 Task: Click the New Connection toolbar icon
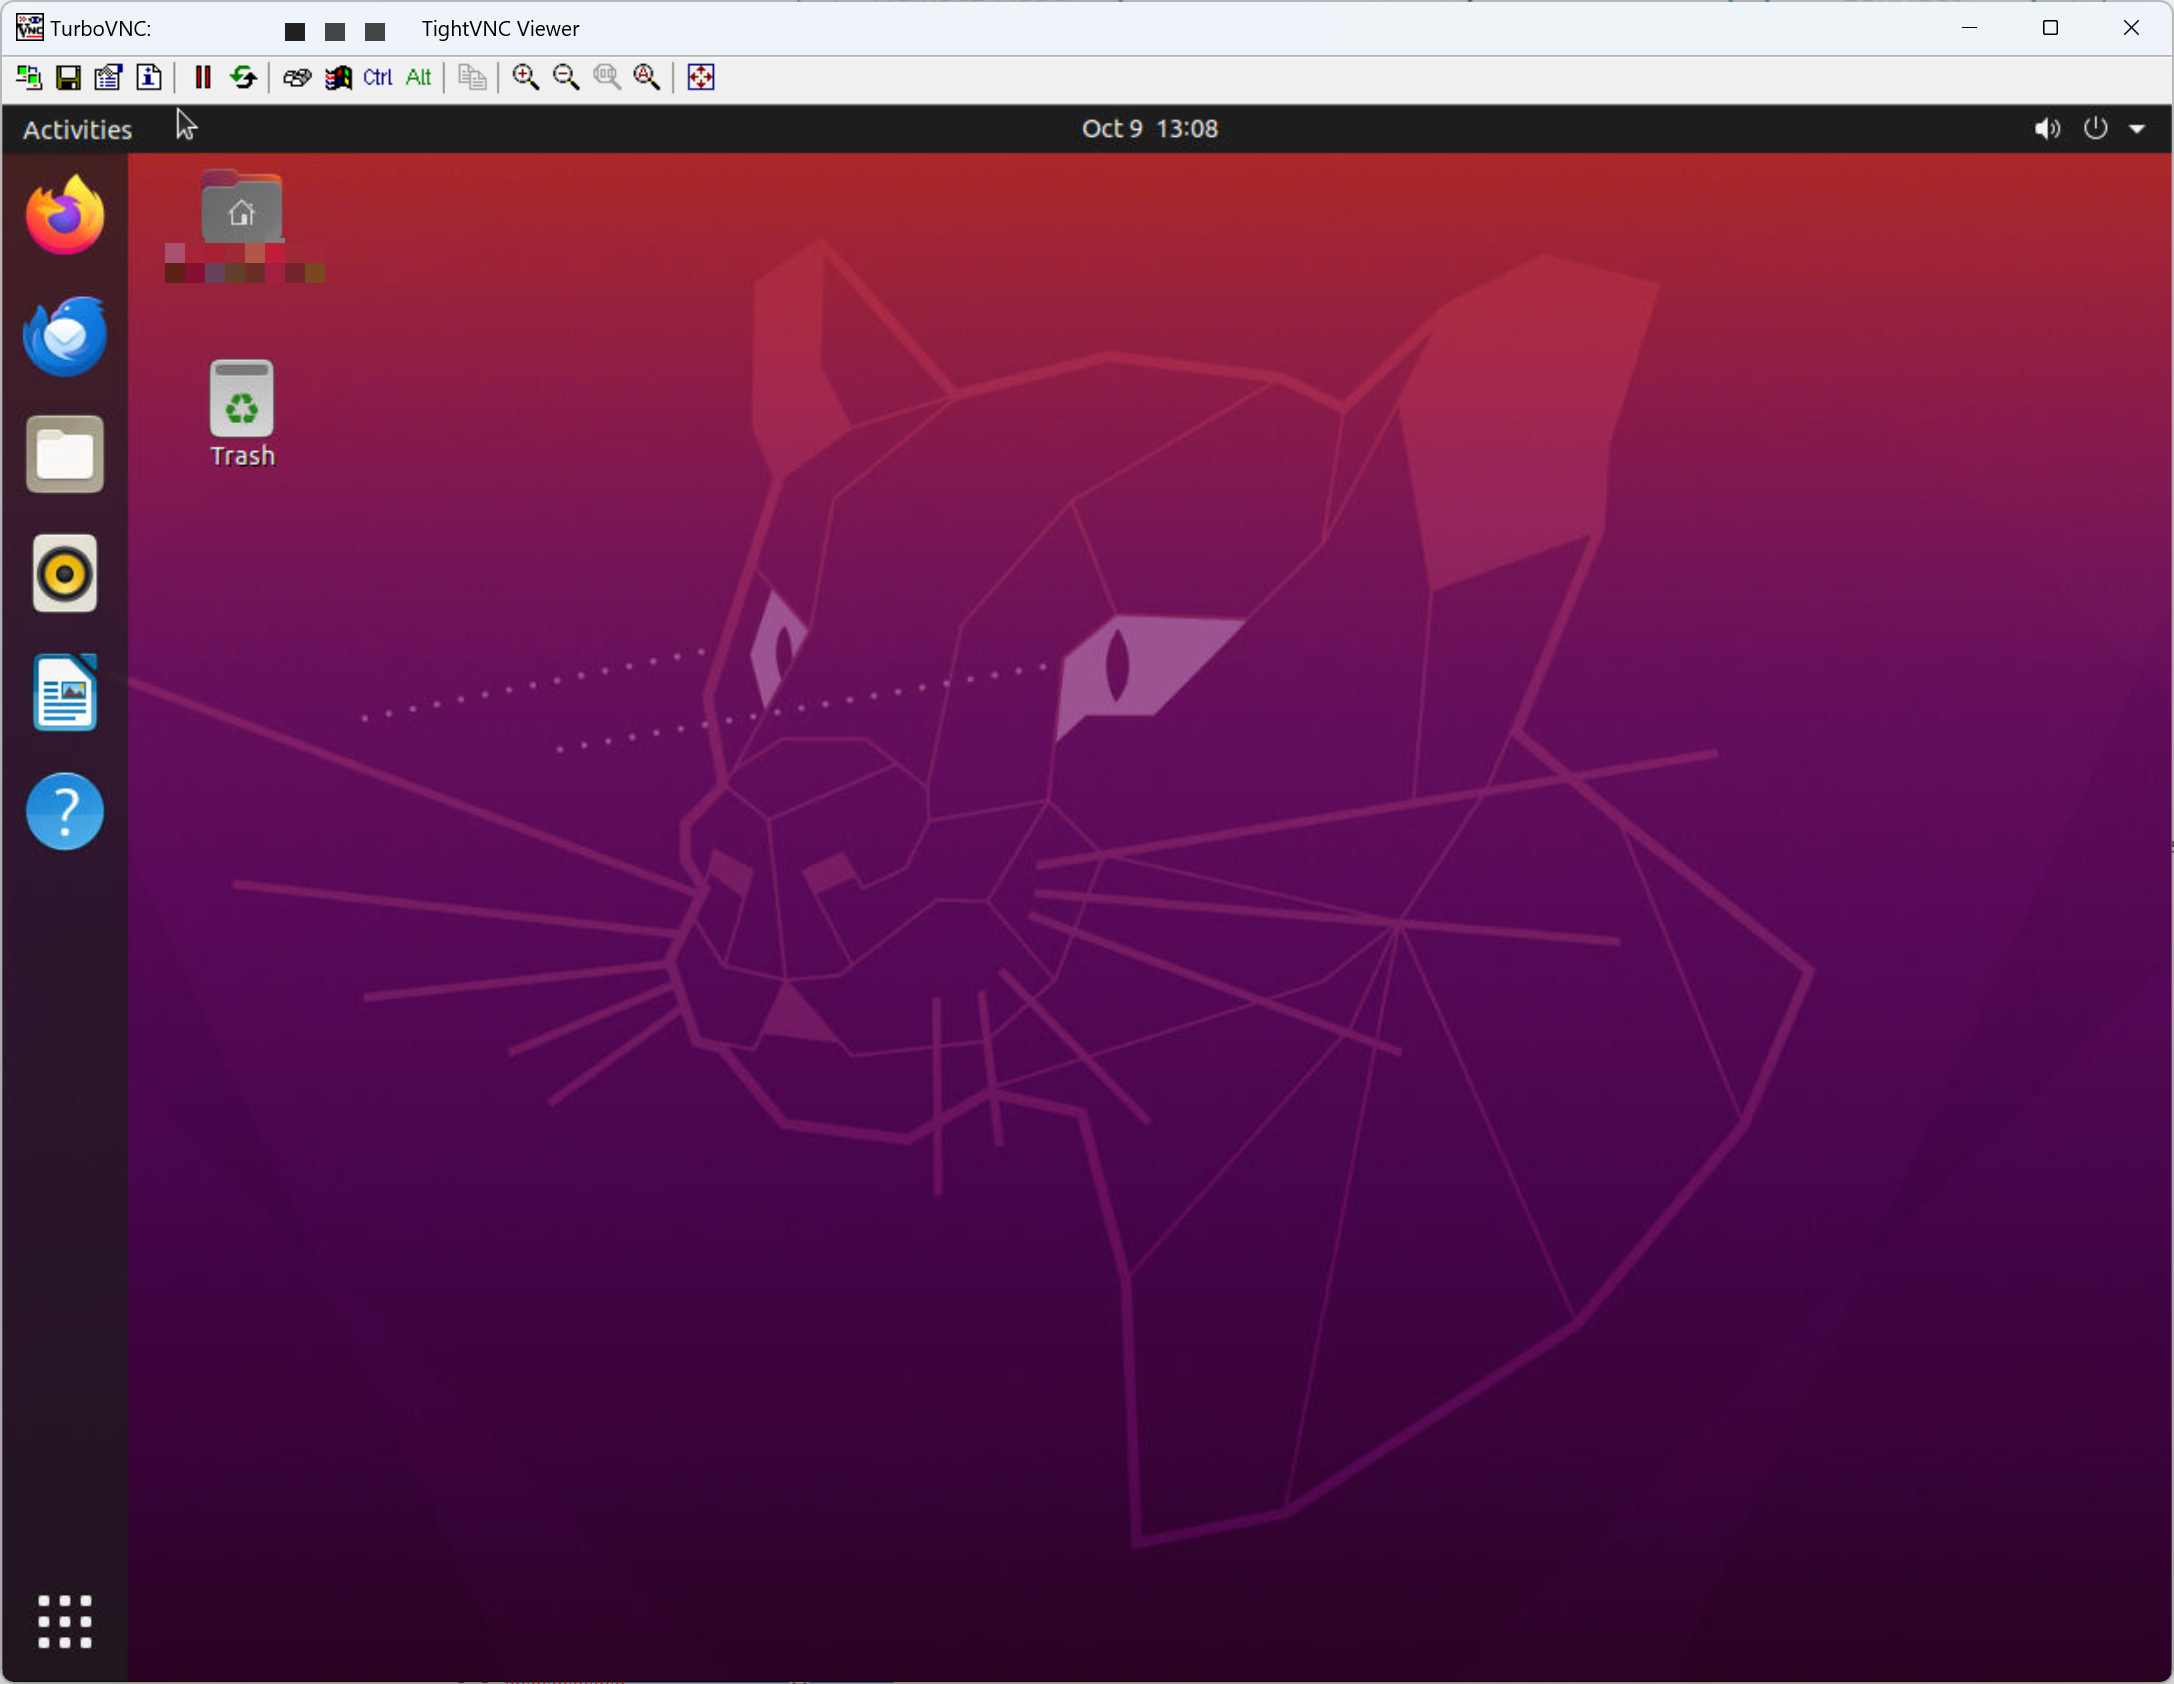pyautogui.click(x=29, y=77)
